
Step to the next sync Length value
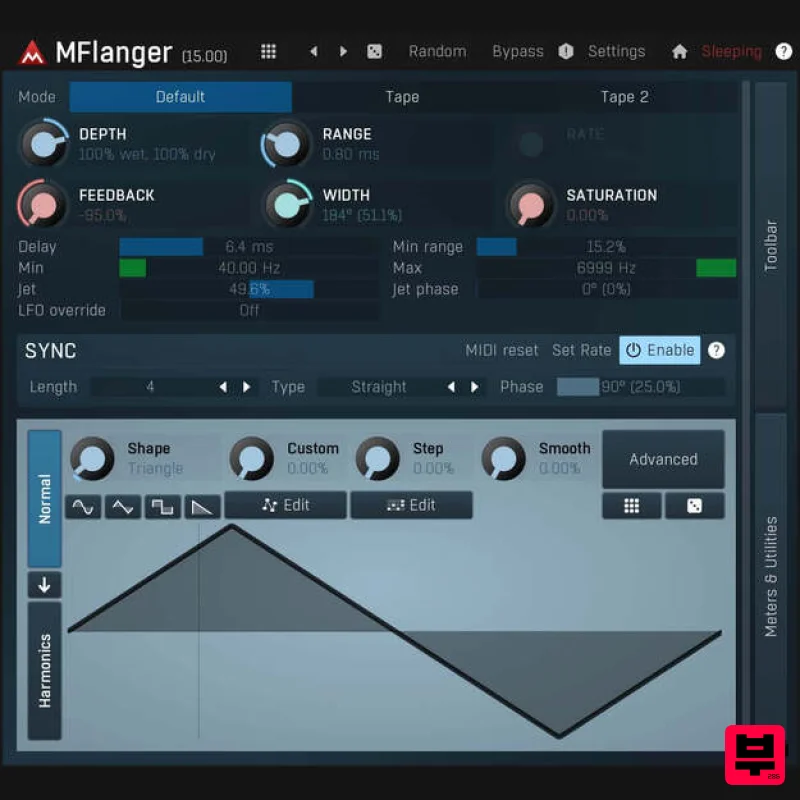pos(247,387)
